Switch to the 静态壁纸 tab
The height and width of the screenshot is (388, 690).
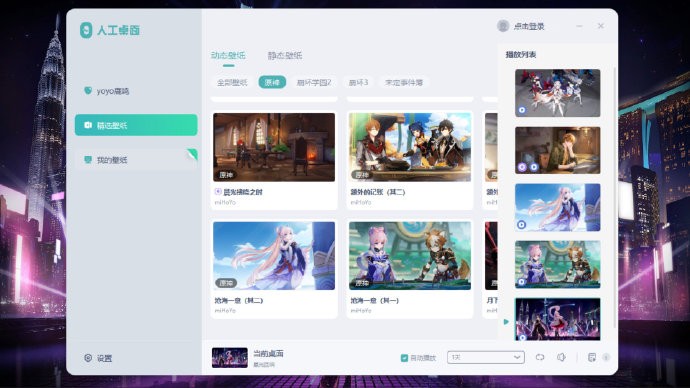(x=285, y=55)
